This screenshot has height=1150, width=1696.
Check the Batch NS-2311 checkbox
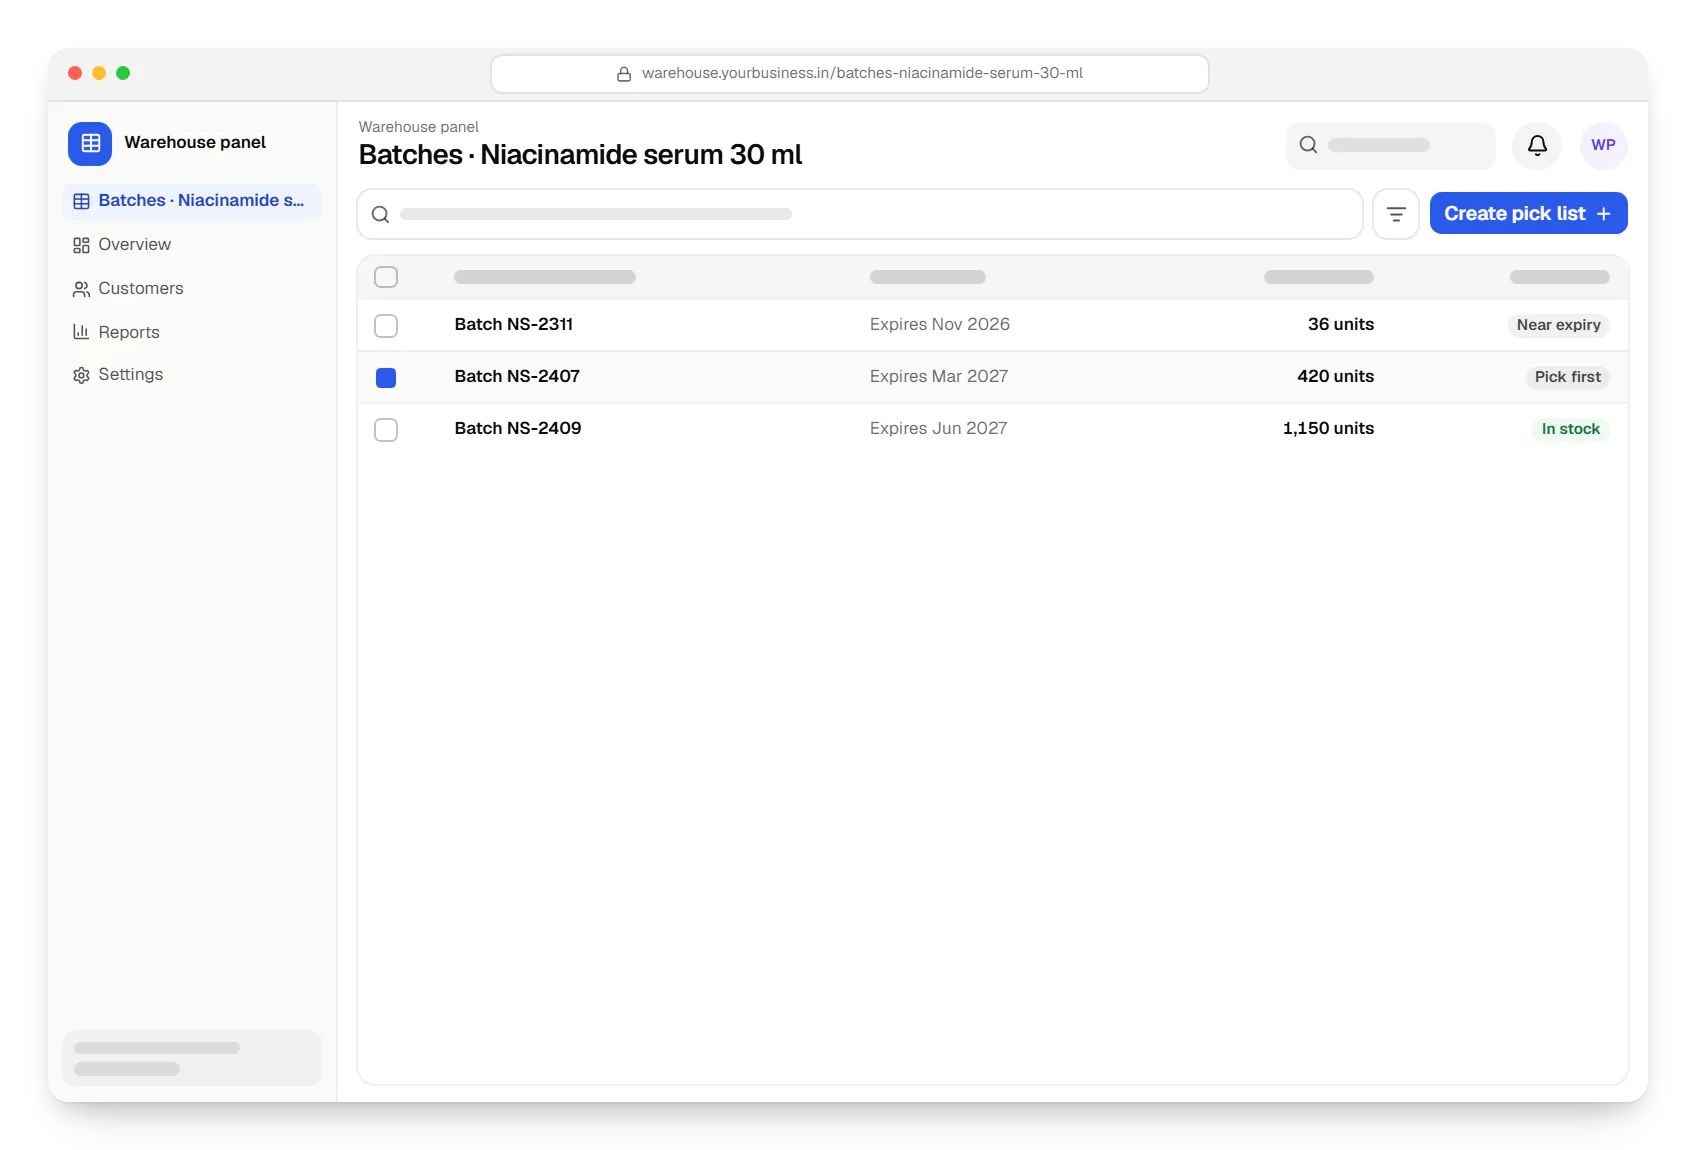[386, 326]
